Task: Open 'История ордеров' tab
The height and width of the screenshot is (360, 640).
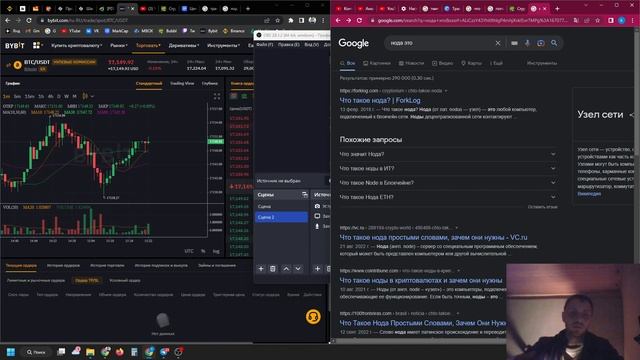Action: 63,266
